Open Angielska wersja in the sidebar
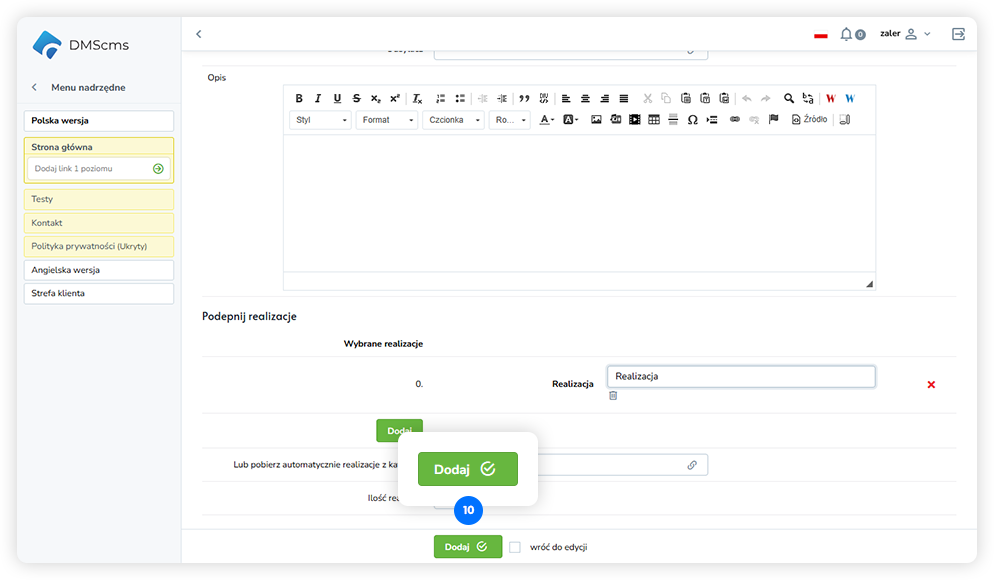This screenshot has height=580, width=994. (98, 270)
